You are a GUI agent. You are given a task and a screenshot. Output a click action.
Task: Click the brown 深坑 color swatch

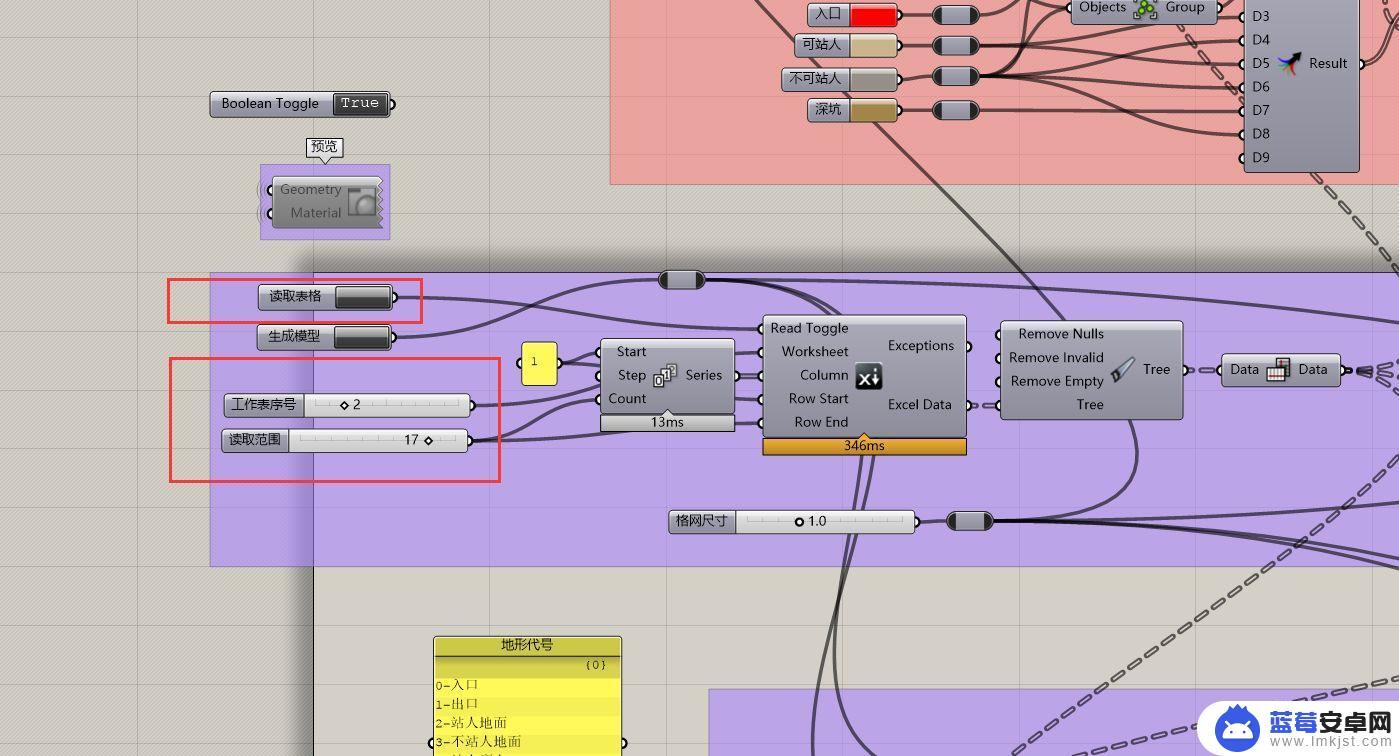pyautogui.click(x=873, y=110)
